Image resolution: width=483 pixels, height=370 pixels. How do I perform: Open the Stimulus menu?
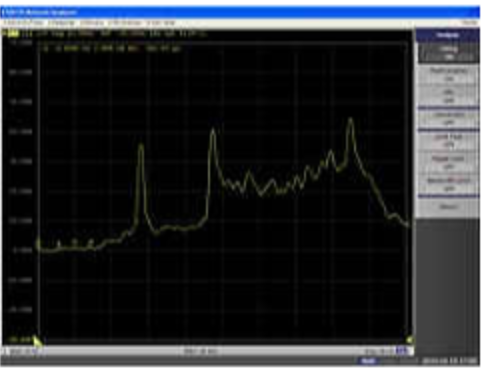tap(92, 23)
